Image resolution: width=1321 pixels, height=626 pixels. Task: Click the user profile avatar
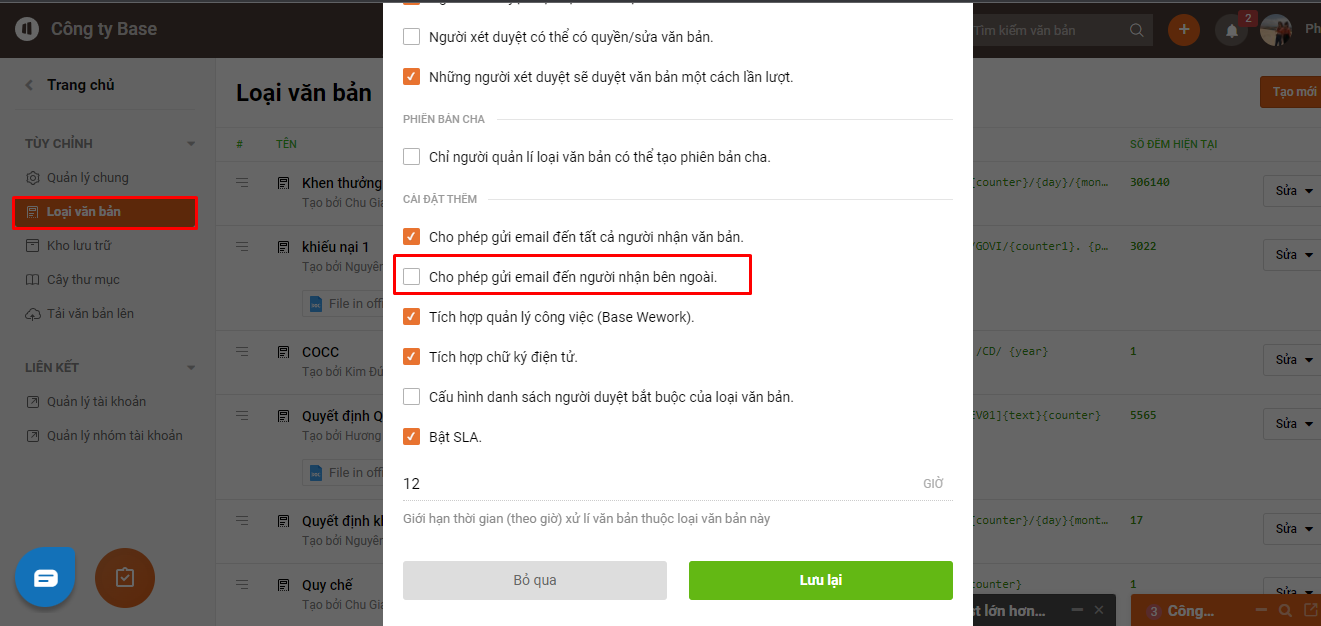tap(1276, 30)
